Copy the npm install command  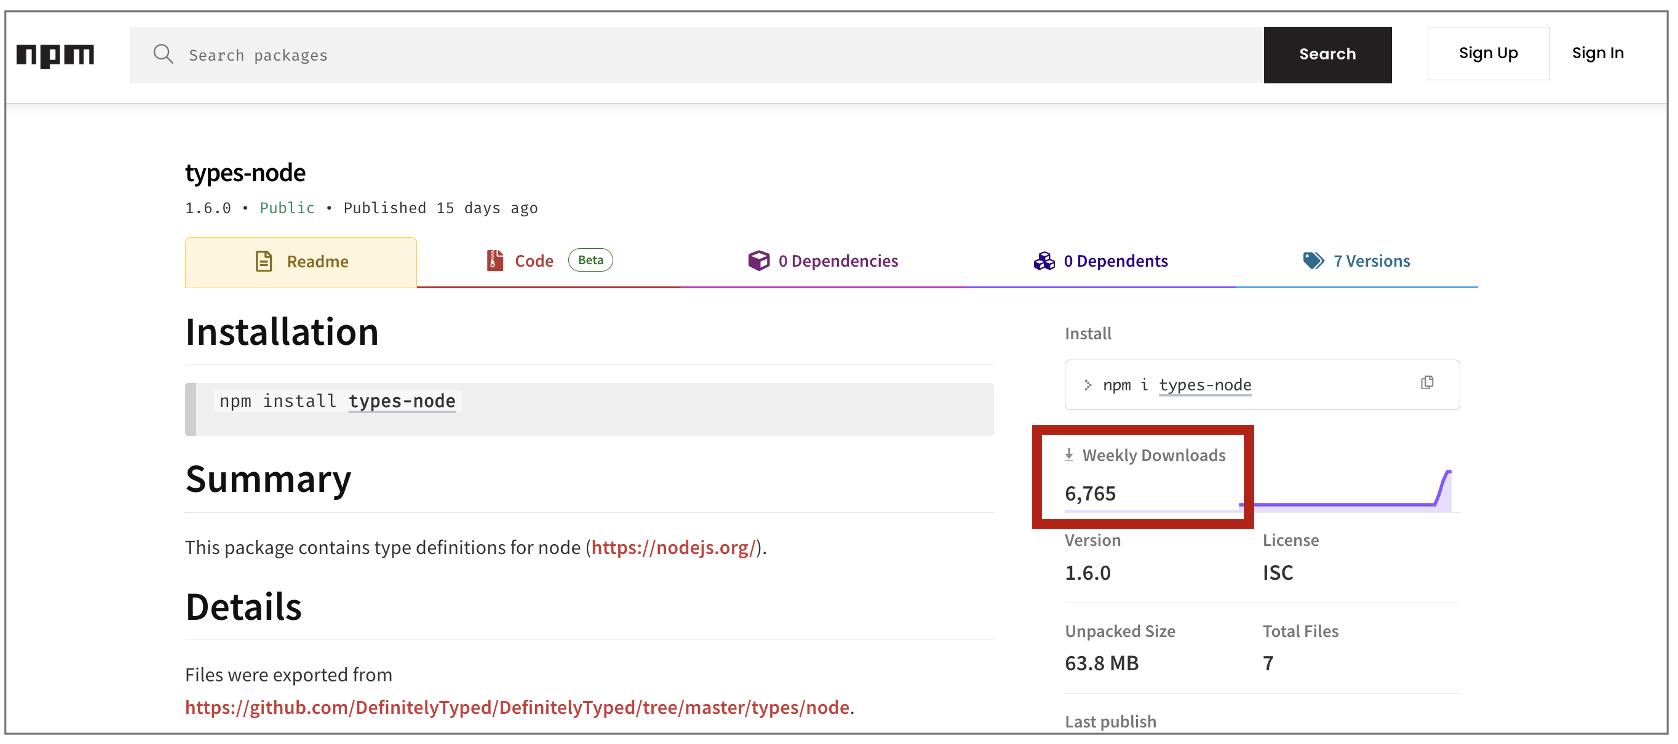1427,383
